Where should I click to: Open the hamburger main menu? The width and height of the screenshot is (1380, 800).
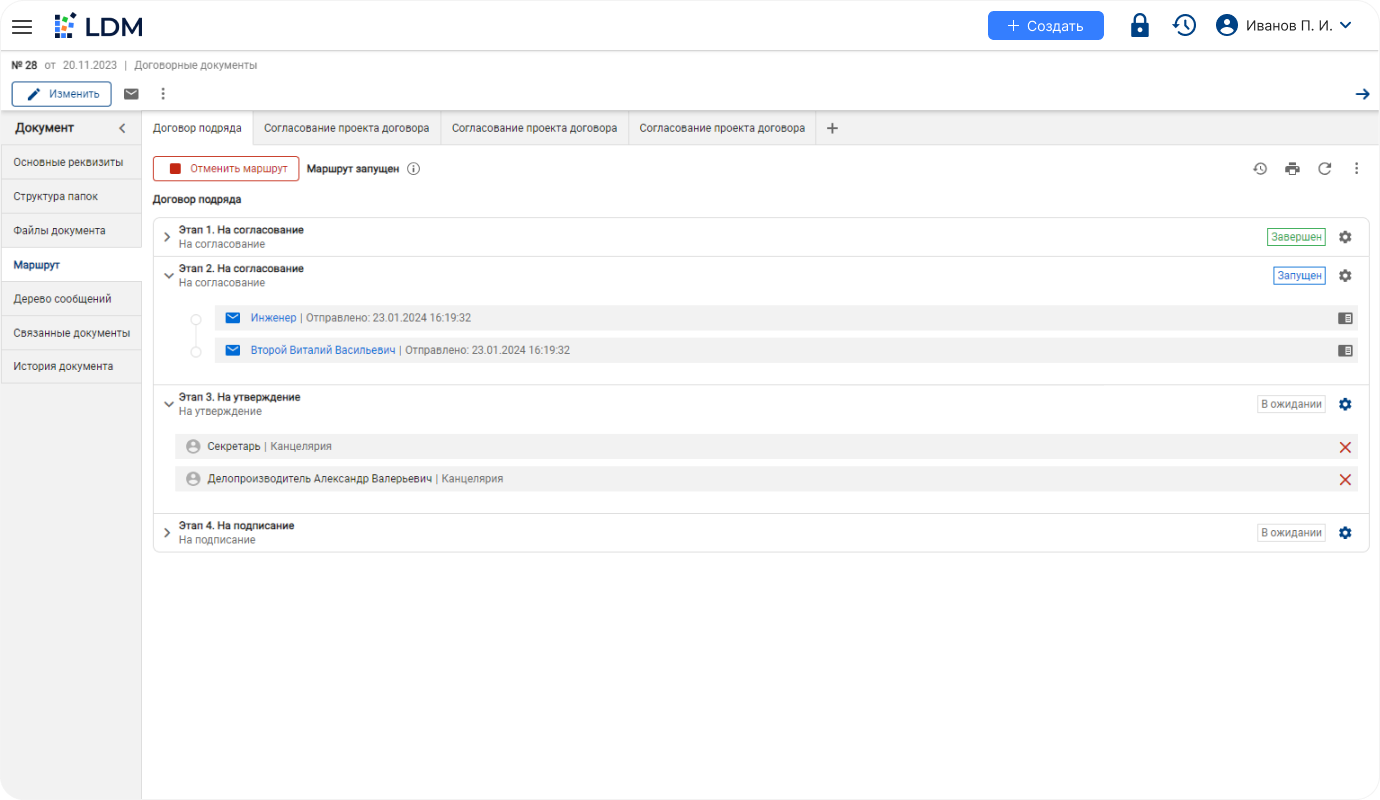[22, 26]
